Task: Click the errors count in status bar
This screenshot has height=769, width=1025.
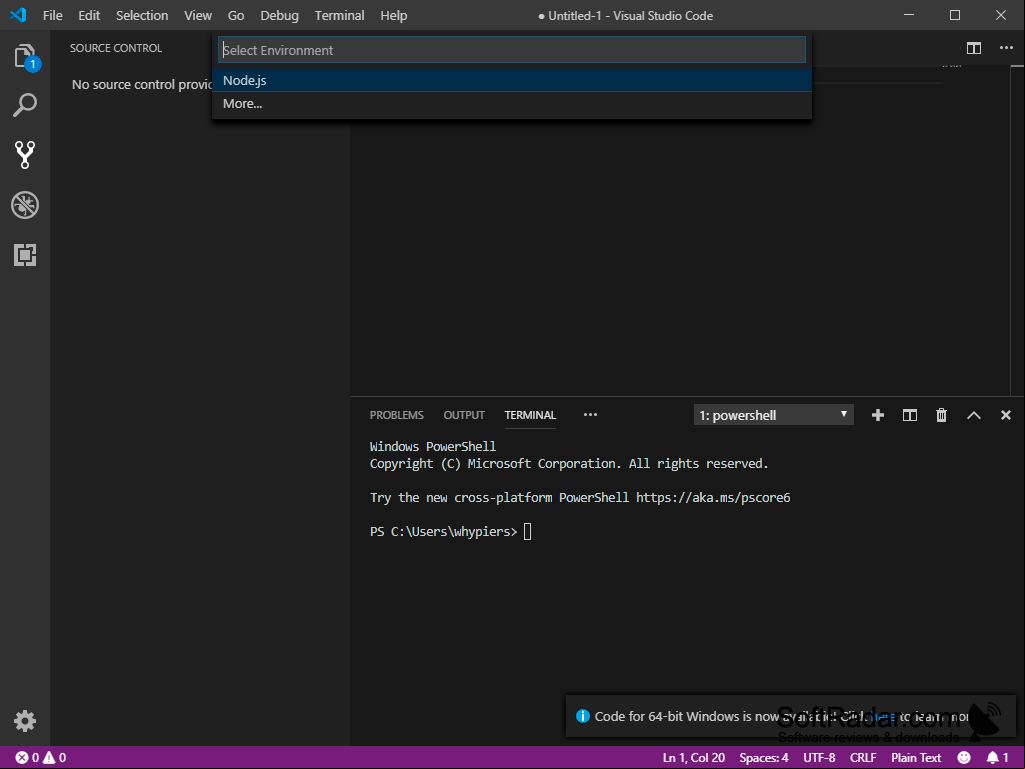Action: coord(27,758)
